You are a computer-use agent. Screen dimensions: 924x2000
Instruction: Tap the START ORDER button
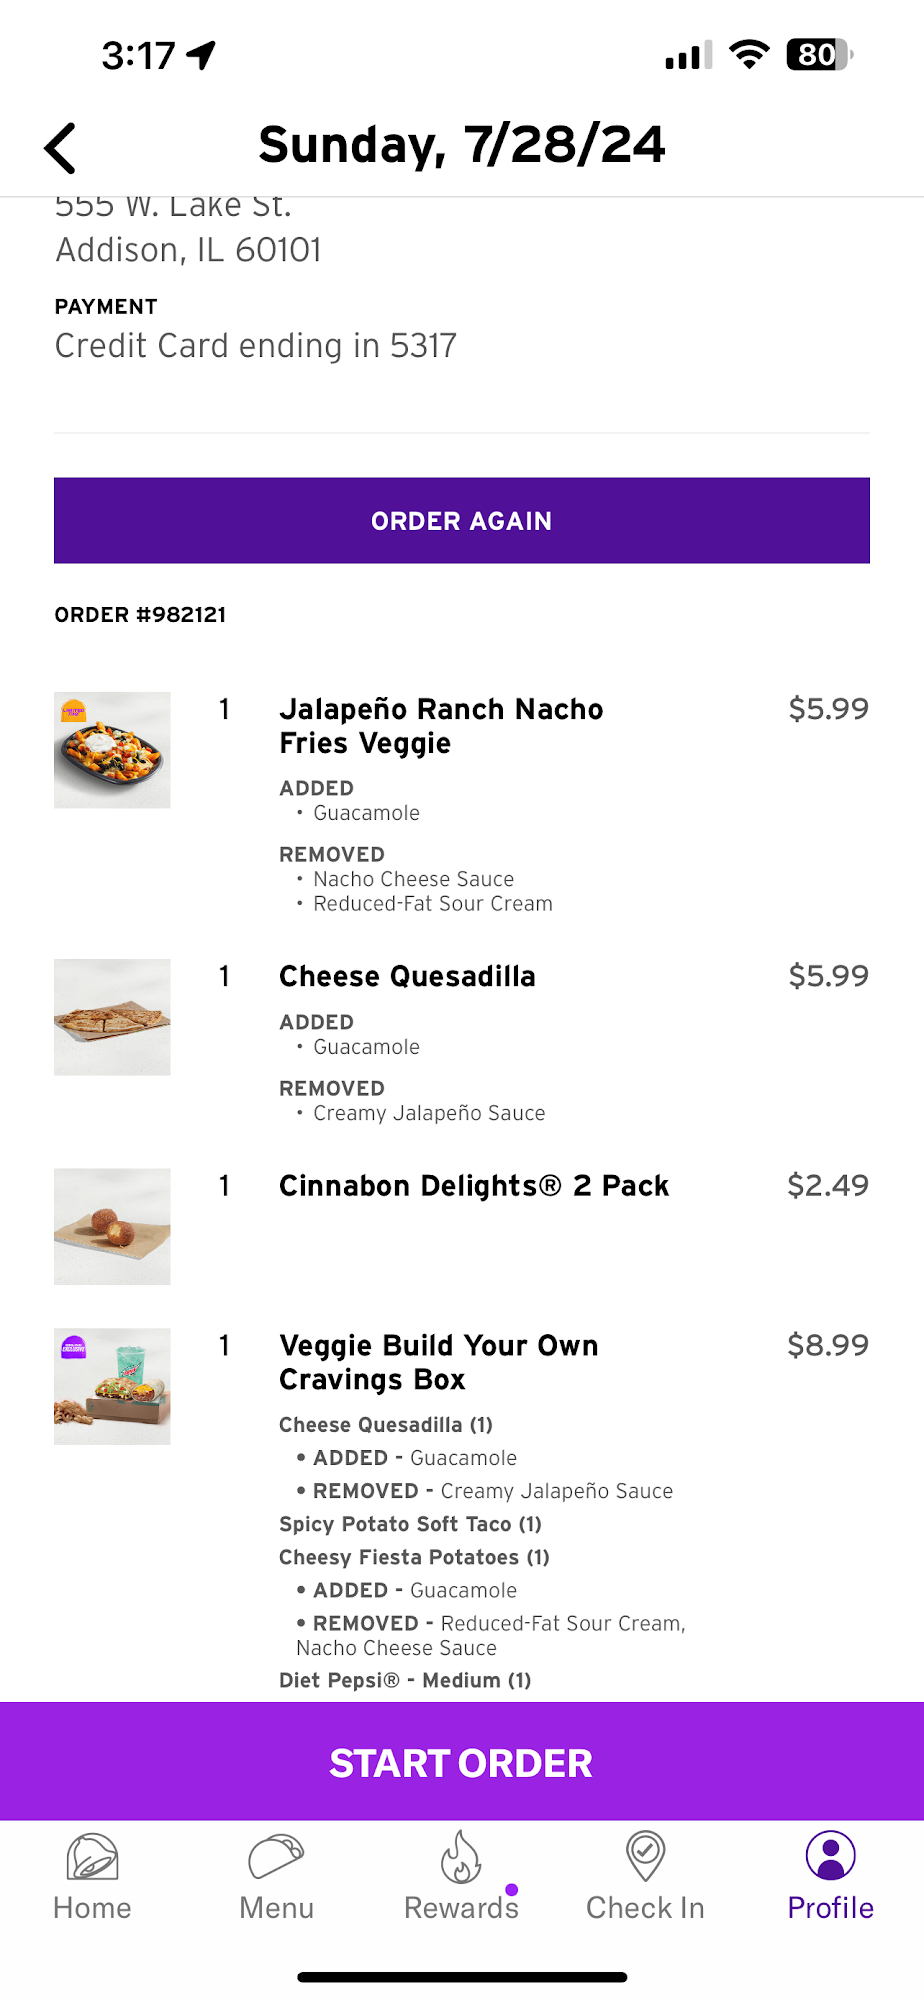[x=462, y=1762]
